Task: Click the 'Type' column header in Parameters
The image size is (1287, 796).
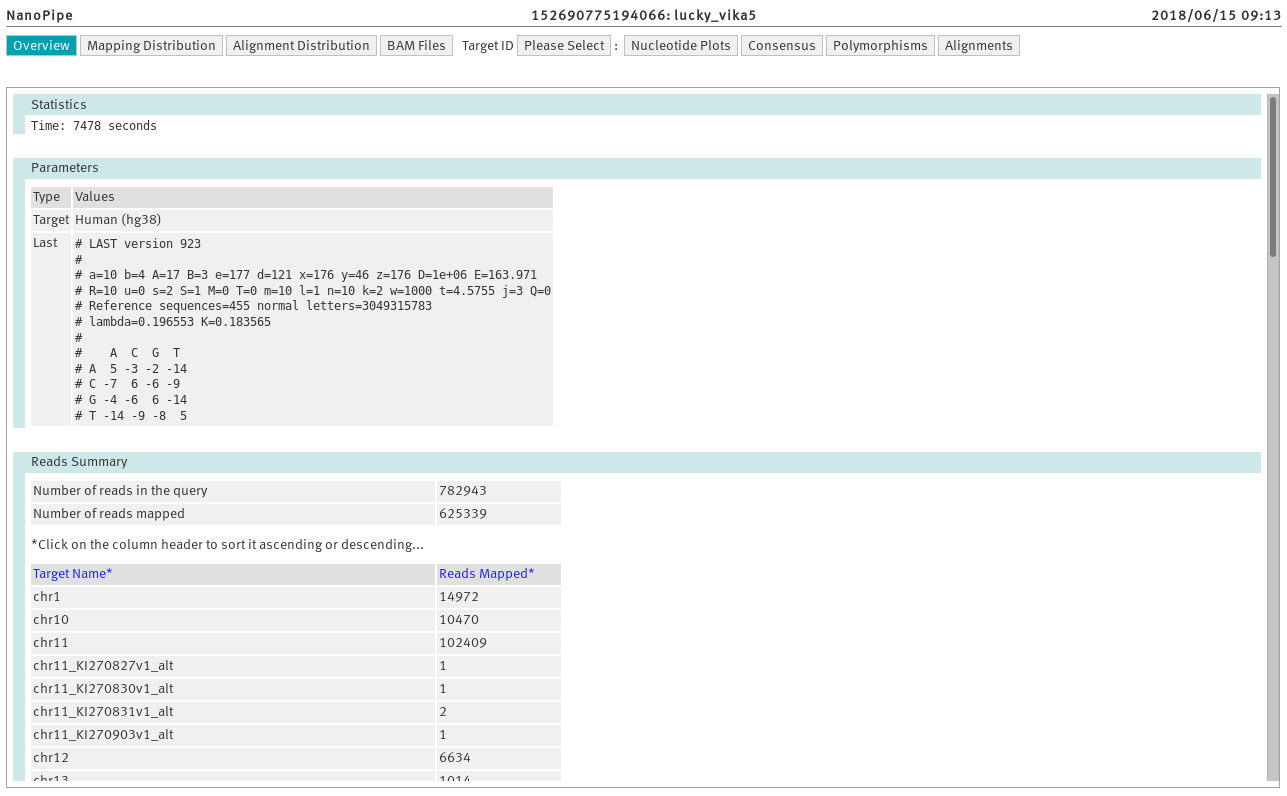Action: click(51, 197)
